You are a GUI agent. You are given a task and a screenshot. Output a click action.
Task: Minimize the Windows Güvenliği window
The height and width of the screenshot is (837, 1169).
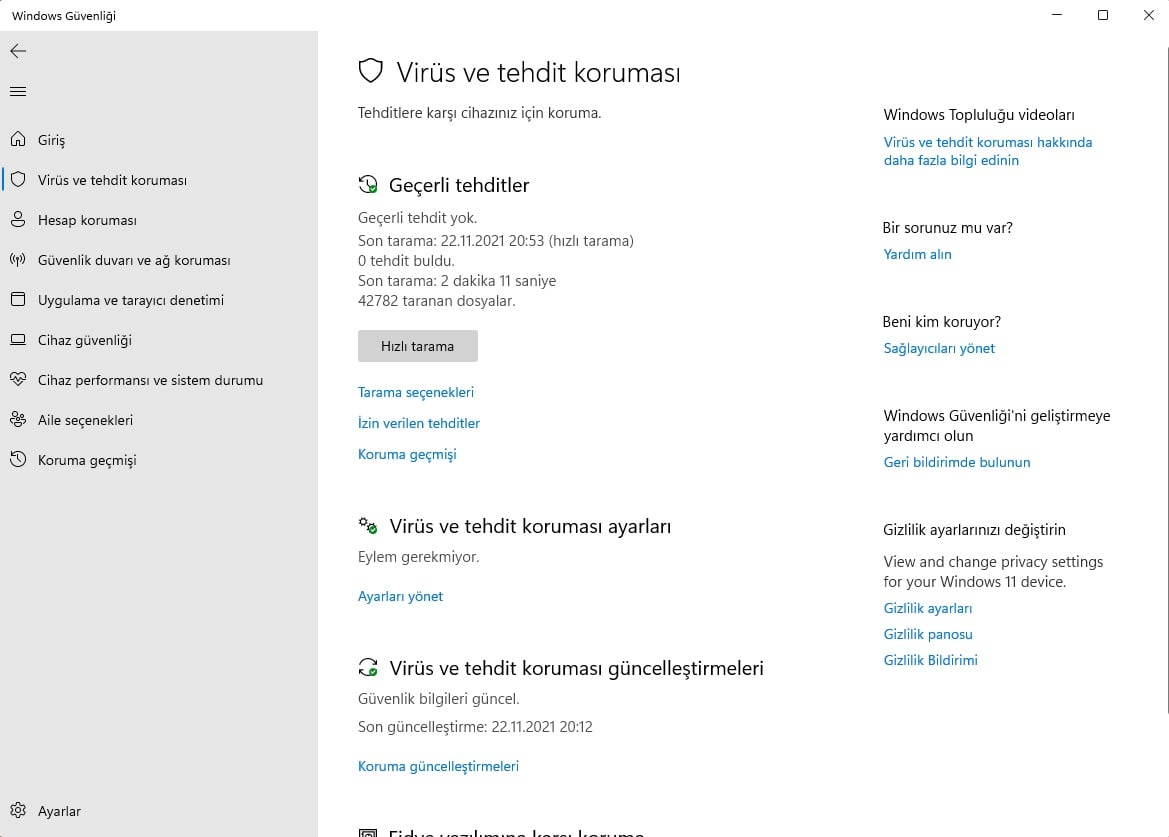(x=1056, y=15)
